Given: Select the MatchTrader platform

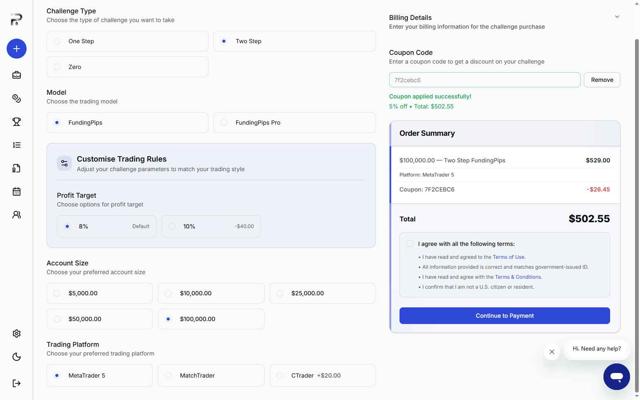Looking at the screenshot, I should 211,375.
